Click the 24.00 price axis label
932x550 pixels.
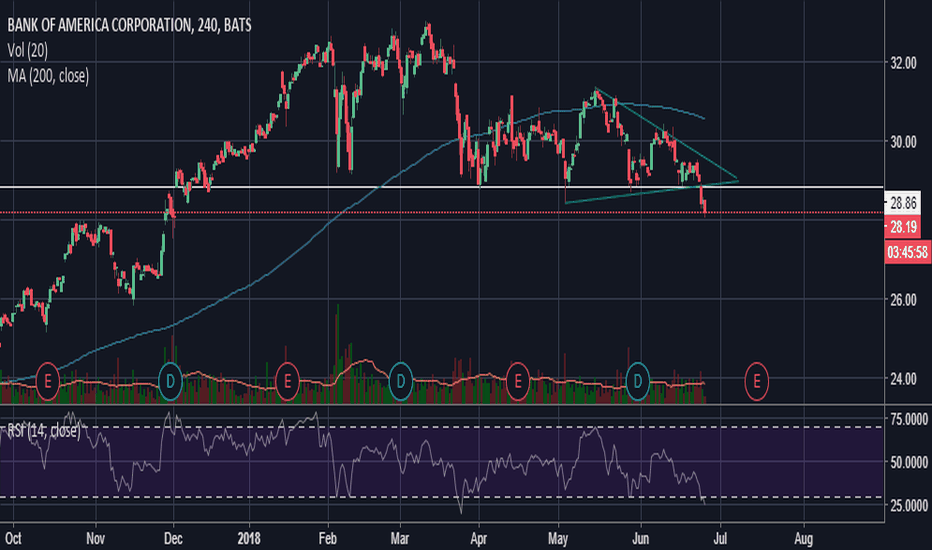tap(903, 379)
